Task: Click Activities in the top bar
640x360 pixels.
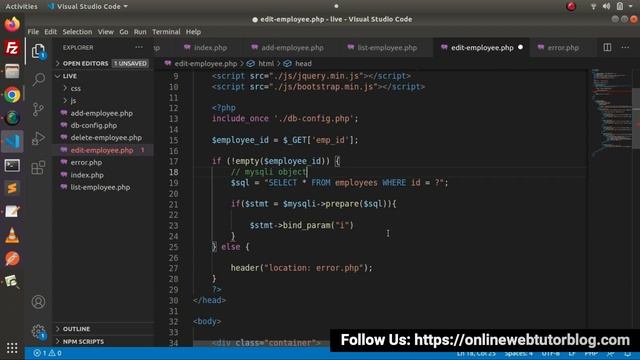Action: pos(21,7)
